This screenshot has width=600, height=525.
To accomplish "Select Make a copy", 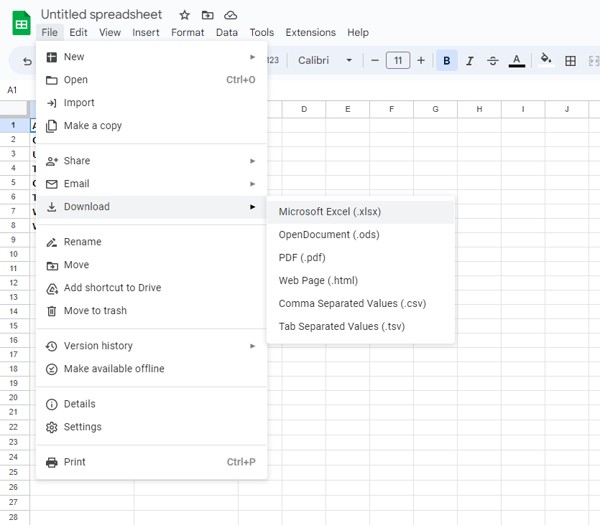I will click(152, 126).
